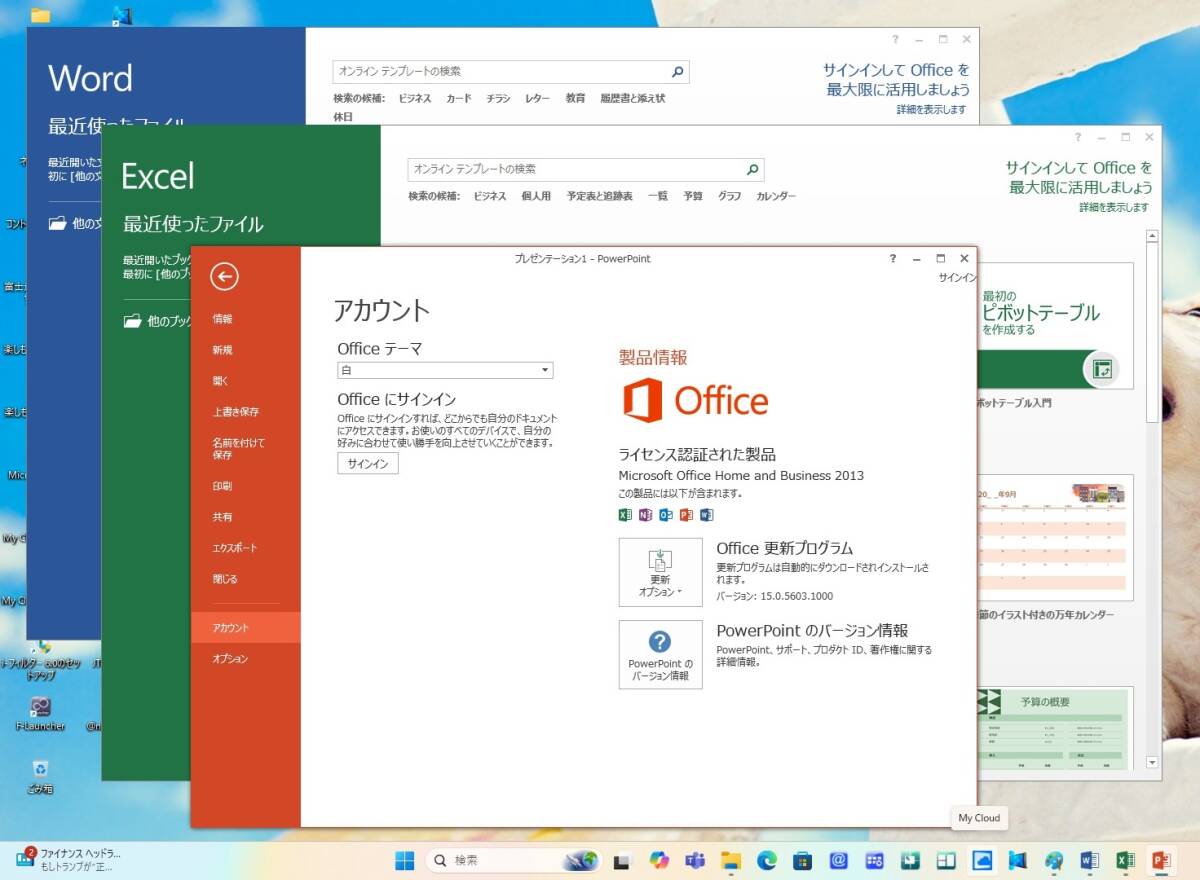Open File Explorer from the taskbar
This screenshot has width=1200, height=880.
click(x=730, y=860)
